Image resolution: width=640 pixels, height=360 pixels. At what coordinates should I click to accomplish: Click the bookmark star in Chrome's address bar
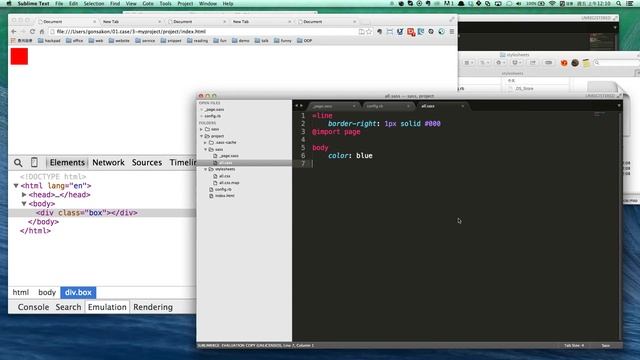pos(369,31)
